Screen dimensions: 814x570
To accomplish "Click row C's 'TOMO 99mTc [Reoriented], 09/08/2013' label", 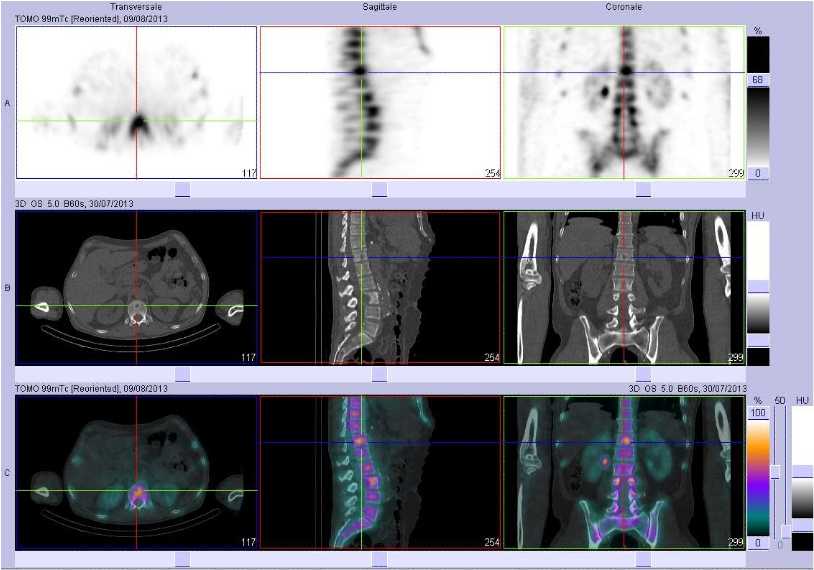I will click(x=91, y=388).
